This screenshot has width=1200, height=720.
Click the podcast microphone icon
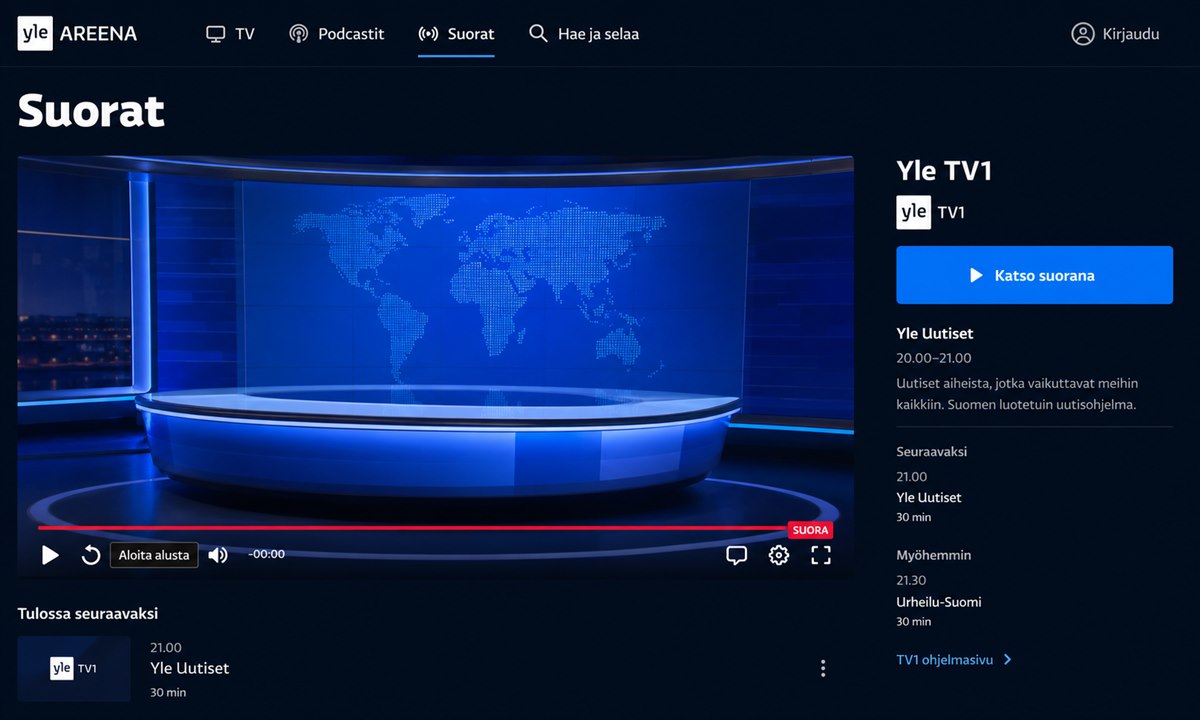tap(298, 34)
